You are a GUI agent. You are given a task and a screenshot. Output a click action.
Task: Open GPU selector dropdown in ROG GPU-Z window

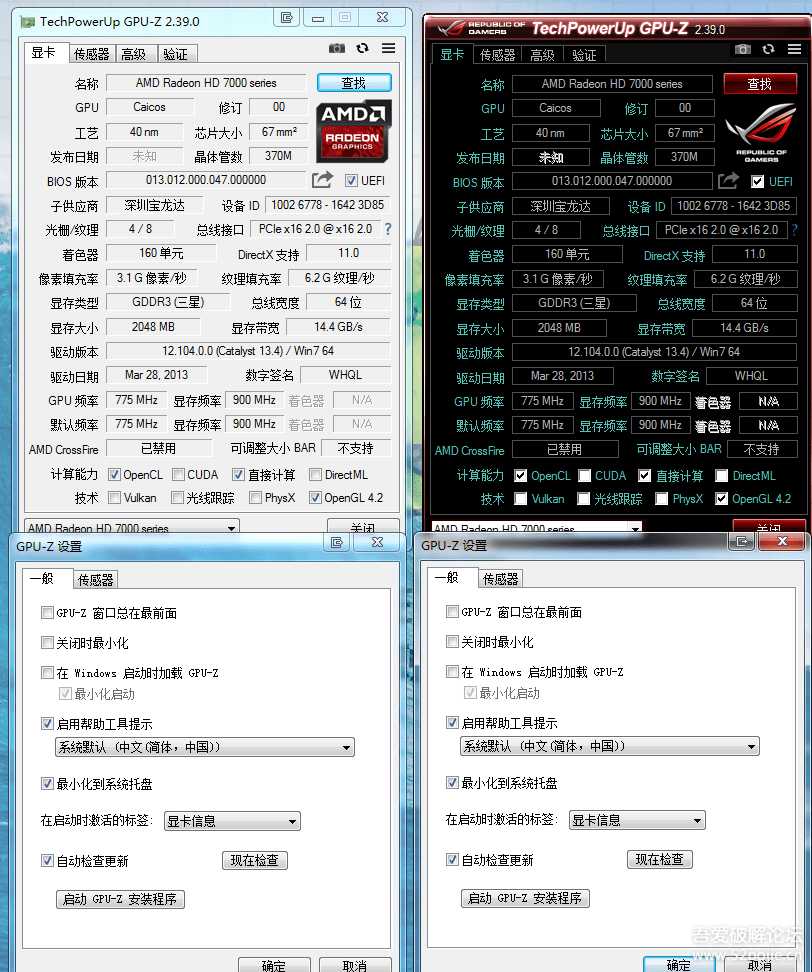click(x=536, y=527)
